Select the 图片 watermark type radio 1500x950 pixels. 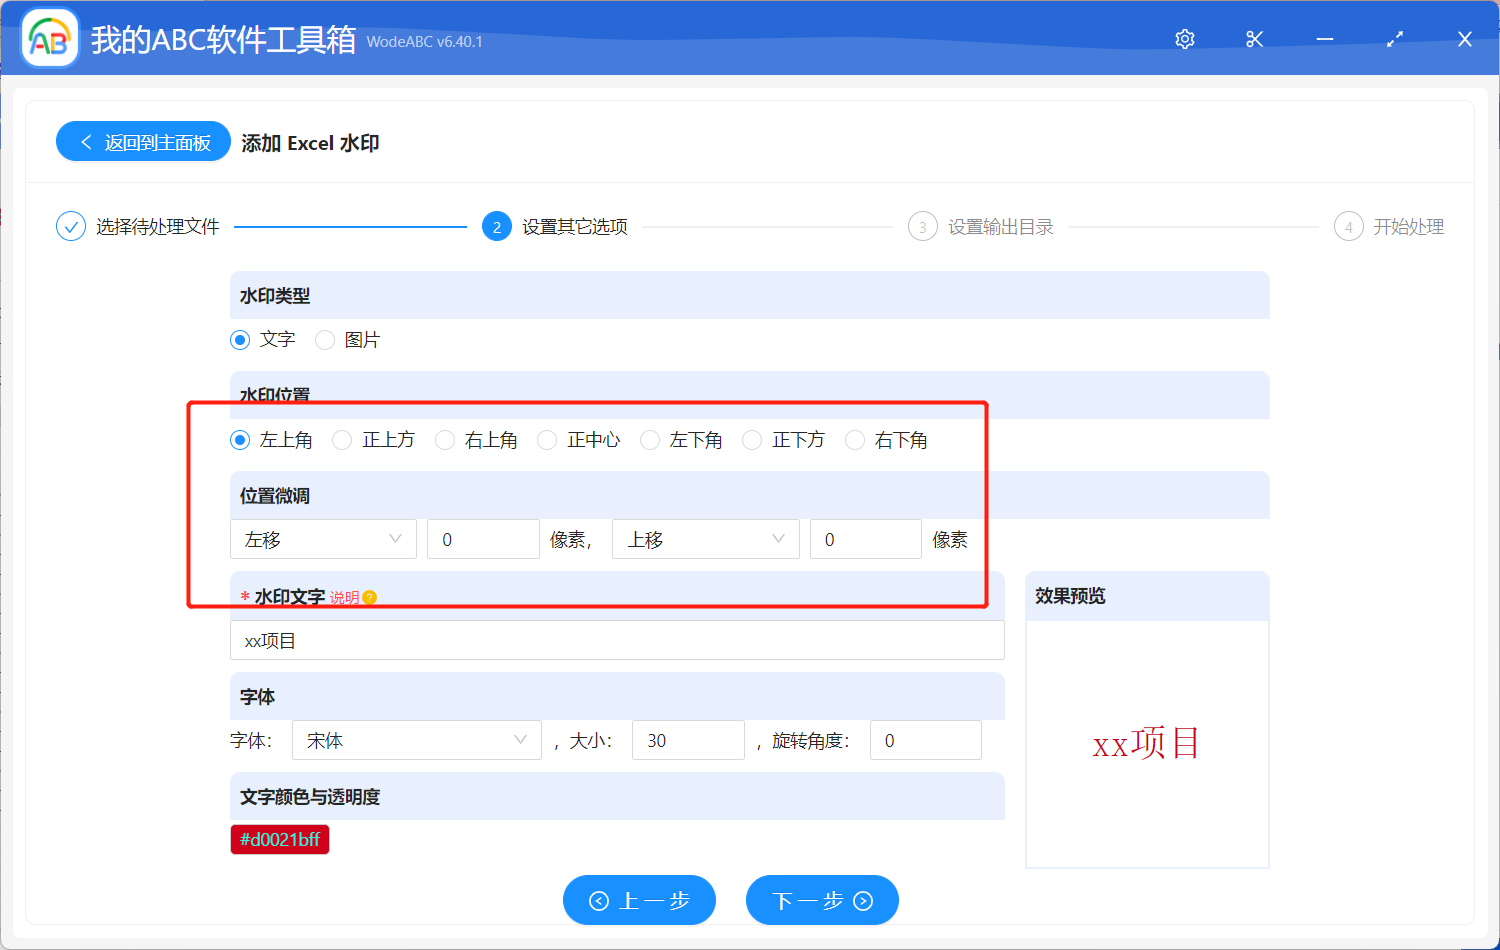(x=324, y=340)
